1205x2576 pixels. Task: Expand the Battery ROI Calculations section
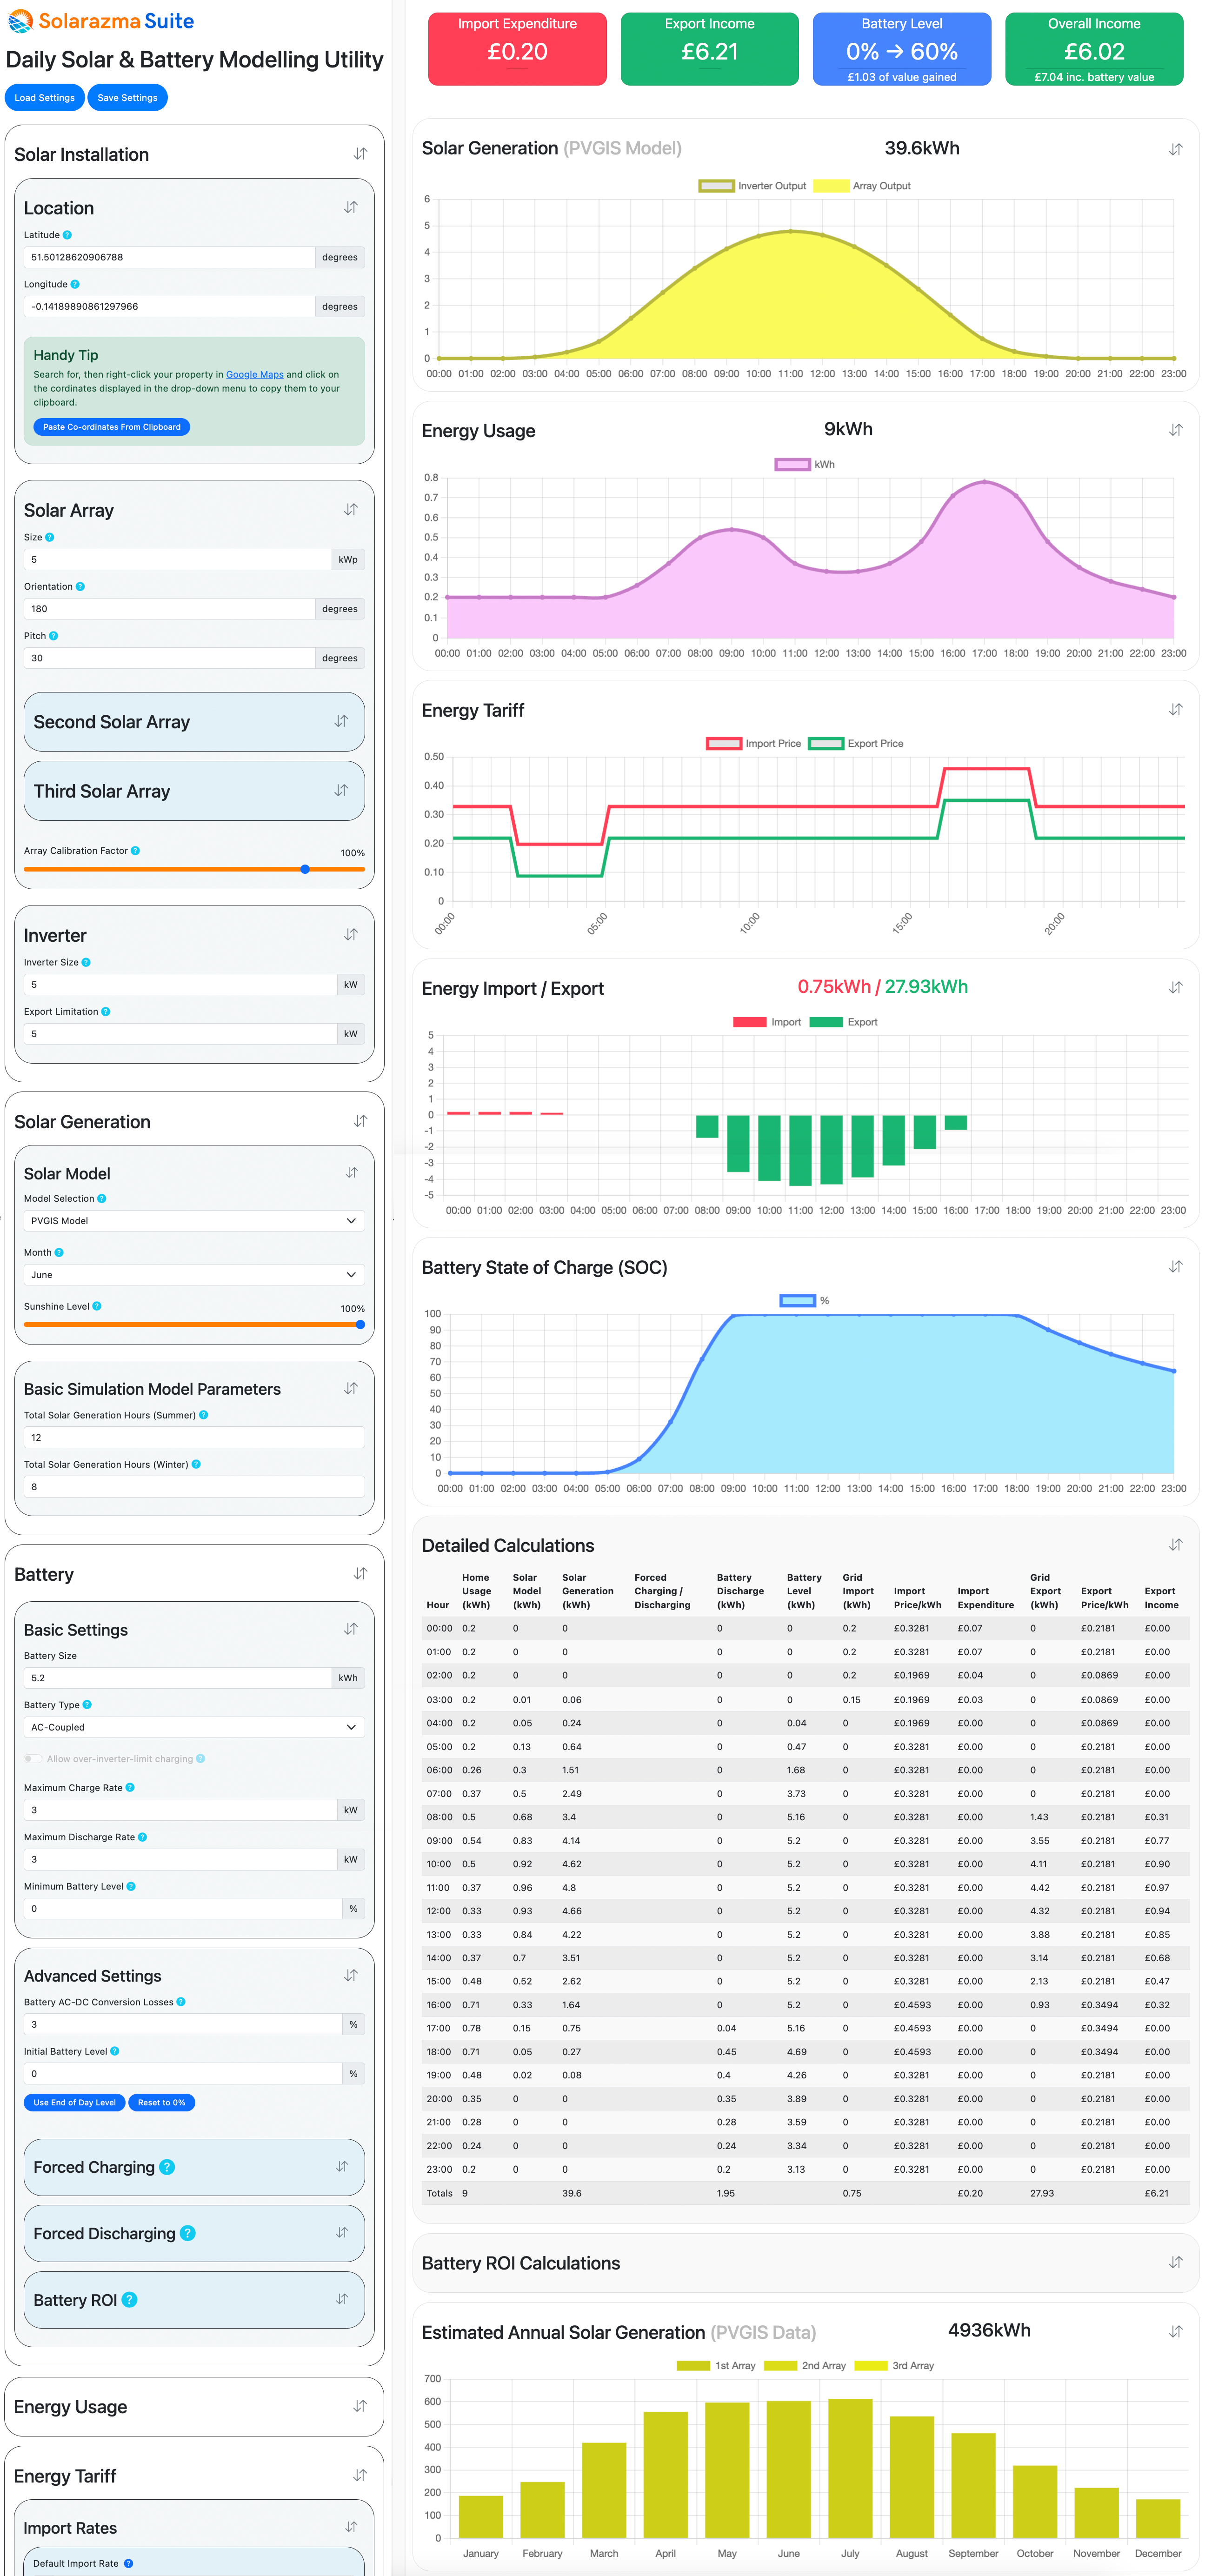click(1176, 2262)
